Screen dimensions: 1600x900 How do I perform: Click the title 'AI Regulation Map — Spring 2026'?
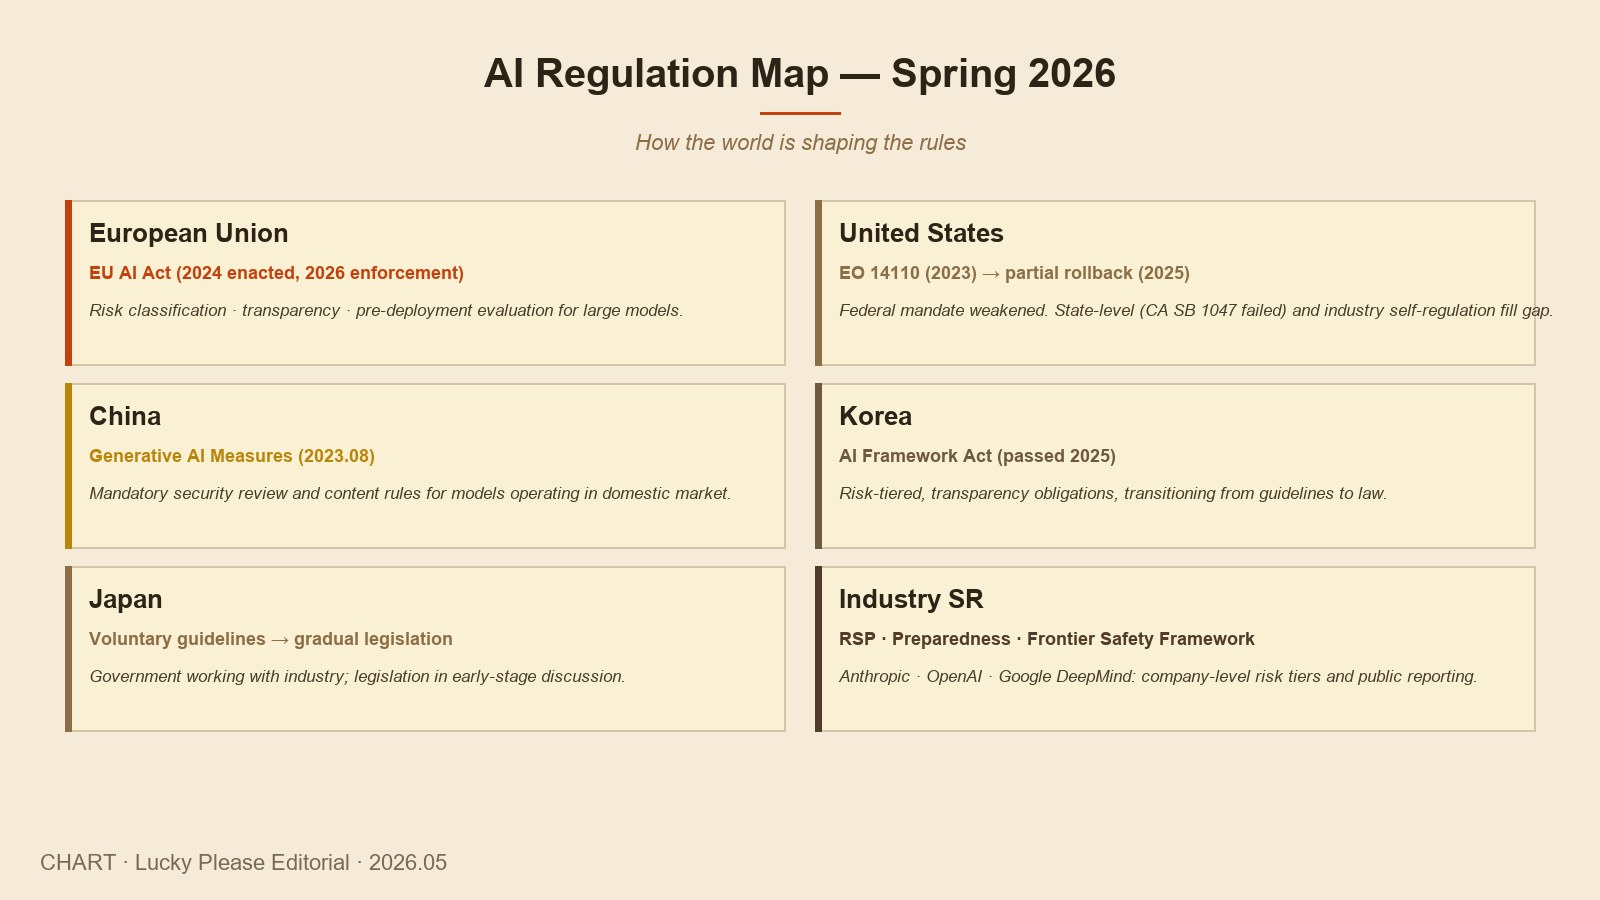point(800,74)
